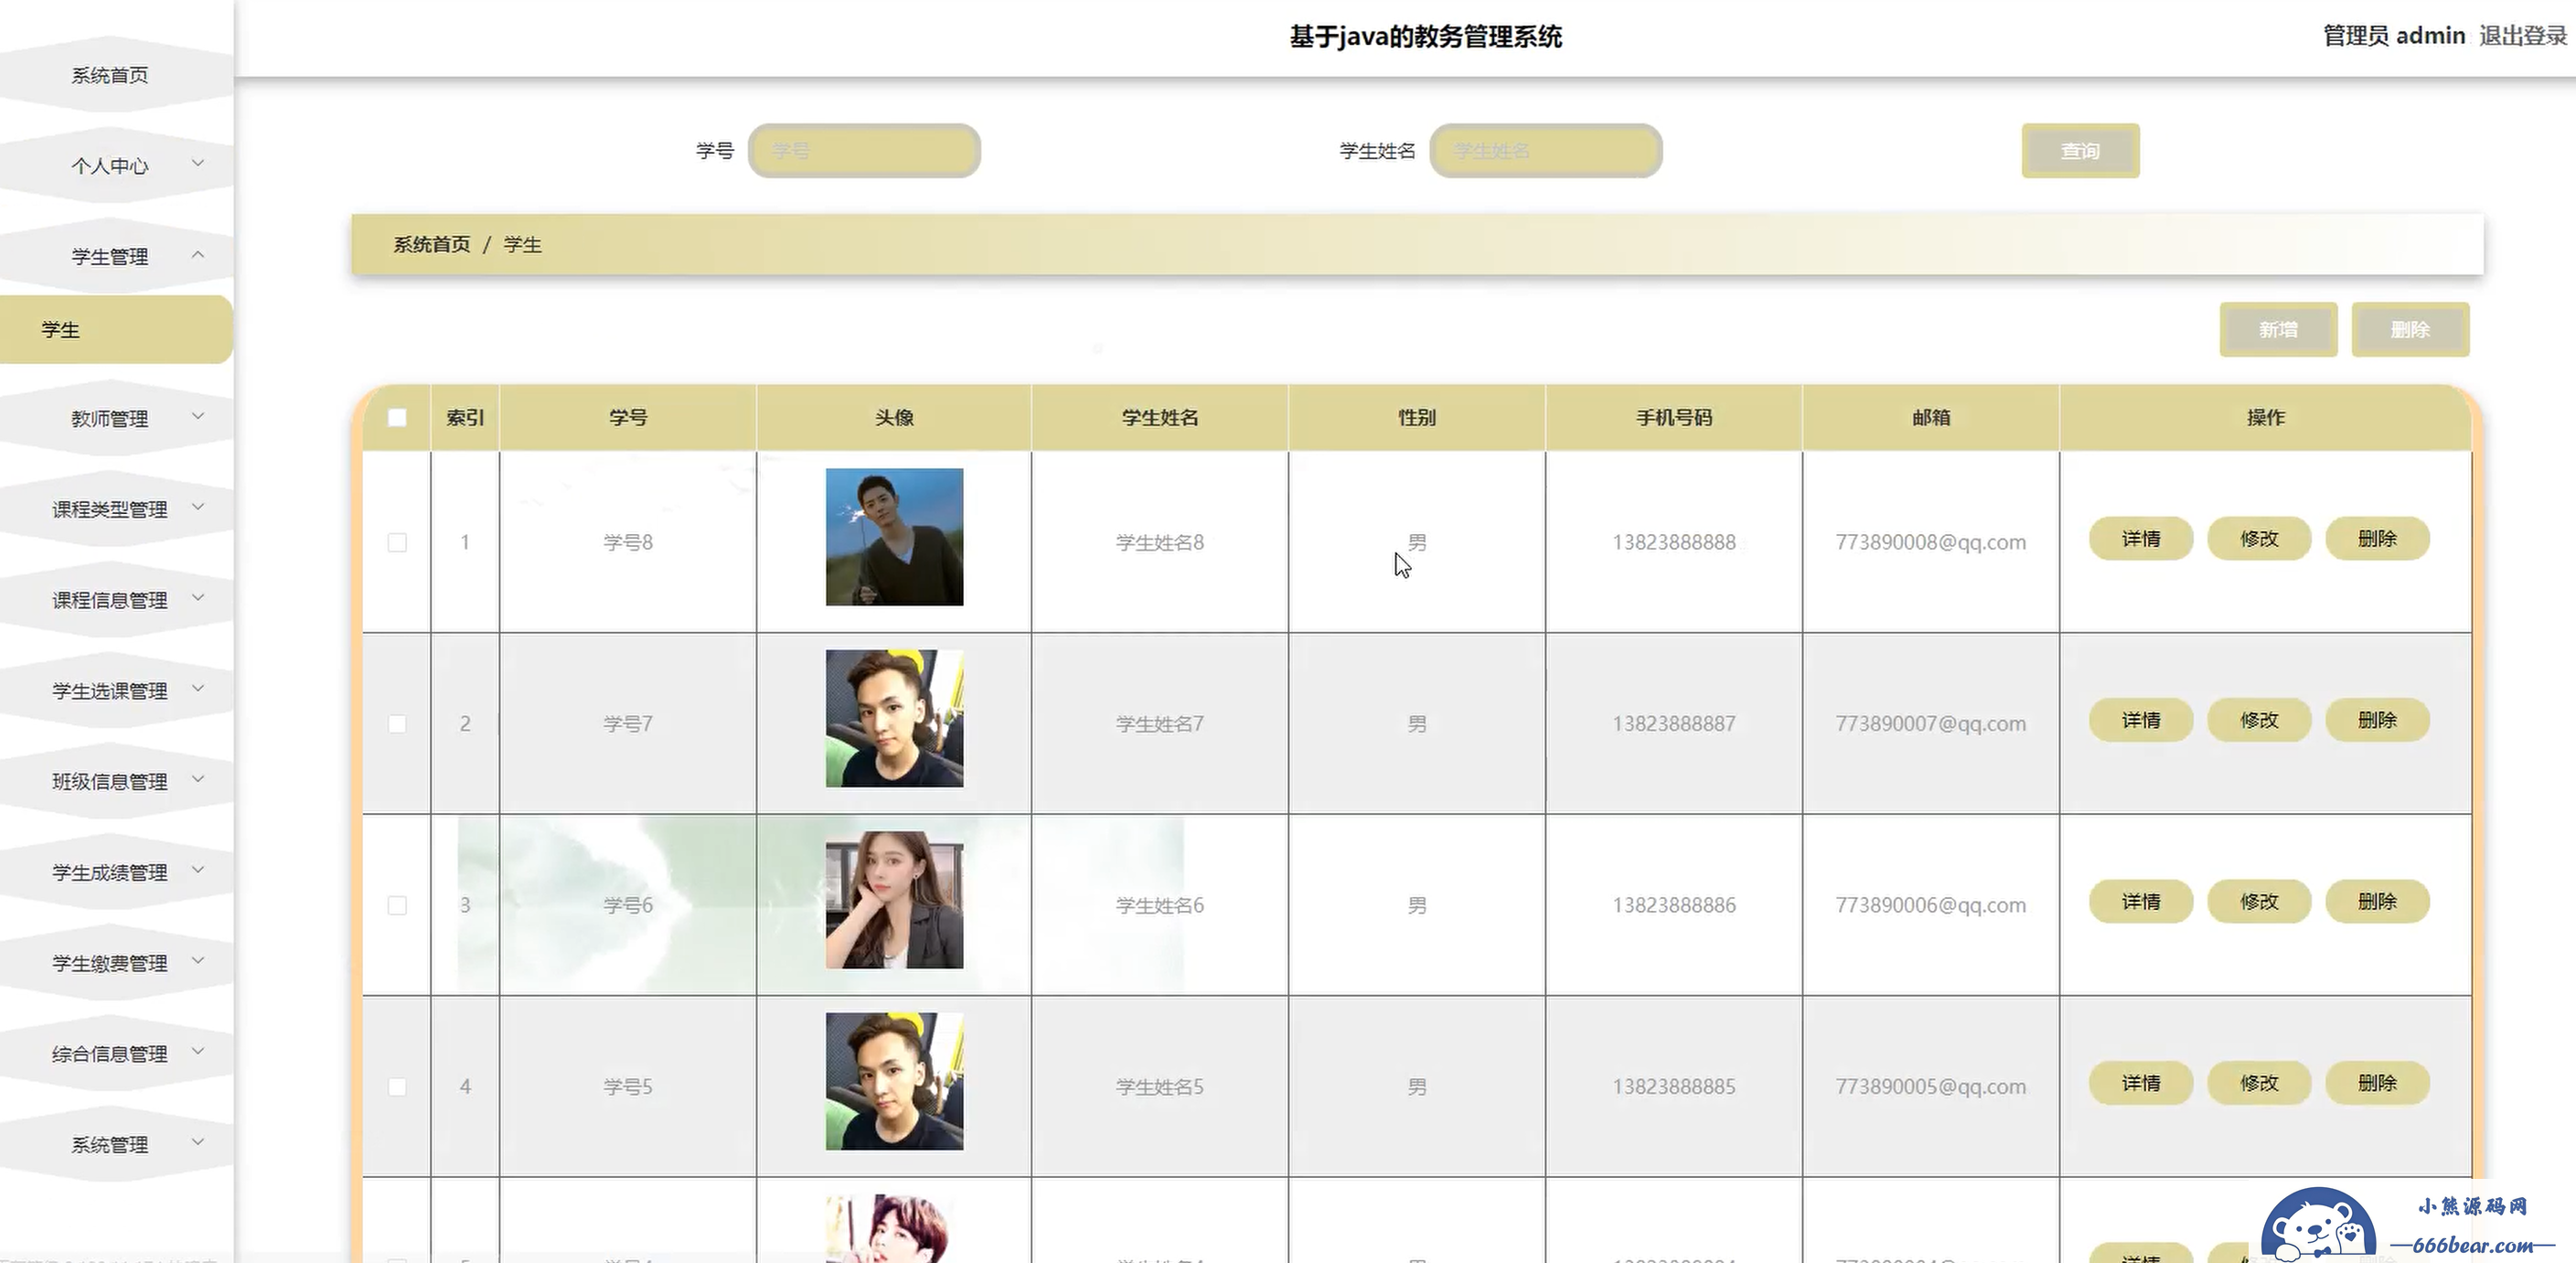
Task: Open 详情 for 学生姓名8
Action: pos(2141,539)
